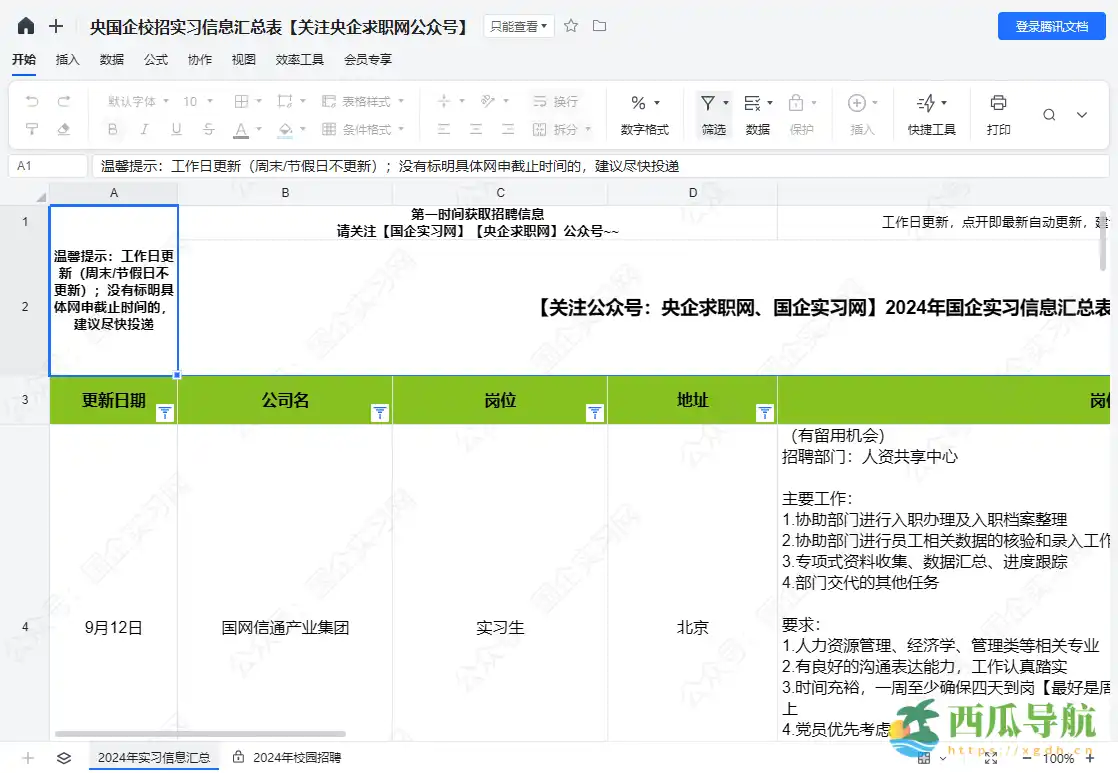
Task: Switch to the 插入 ribbon tab
Action: pos(67,59)
